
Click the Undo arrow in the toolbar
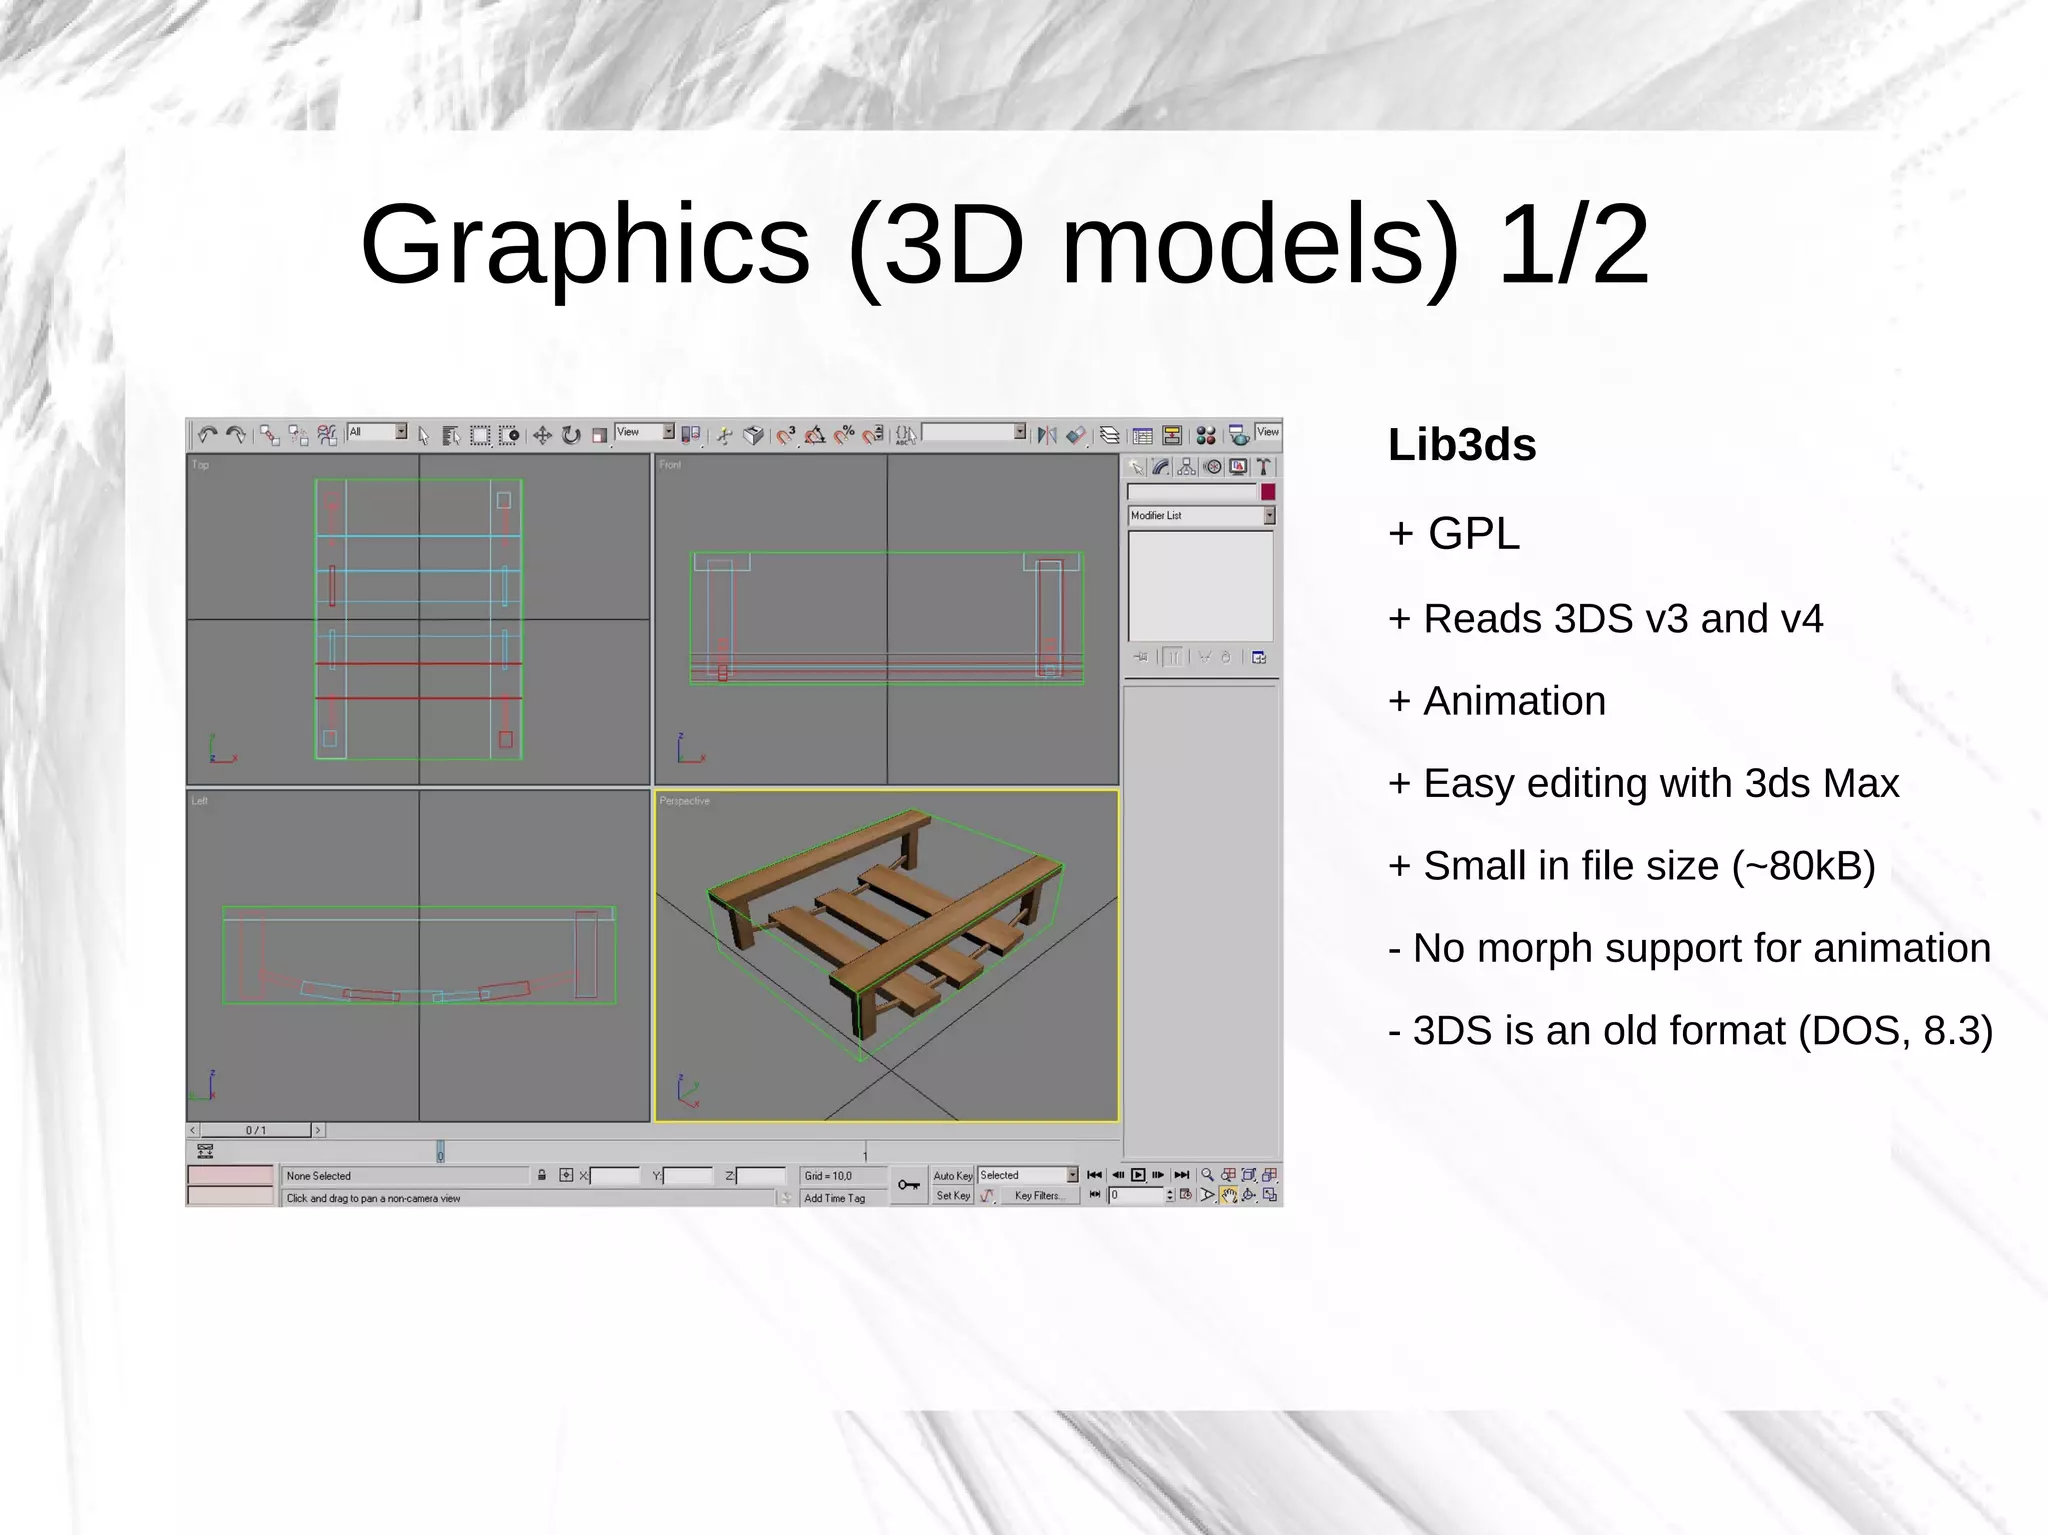pos(207,435)
